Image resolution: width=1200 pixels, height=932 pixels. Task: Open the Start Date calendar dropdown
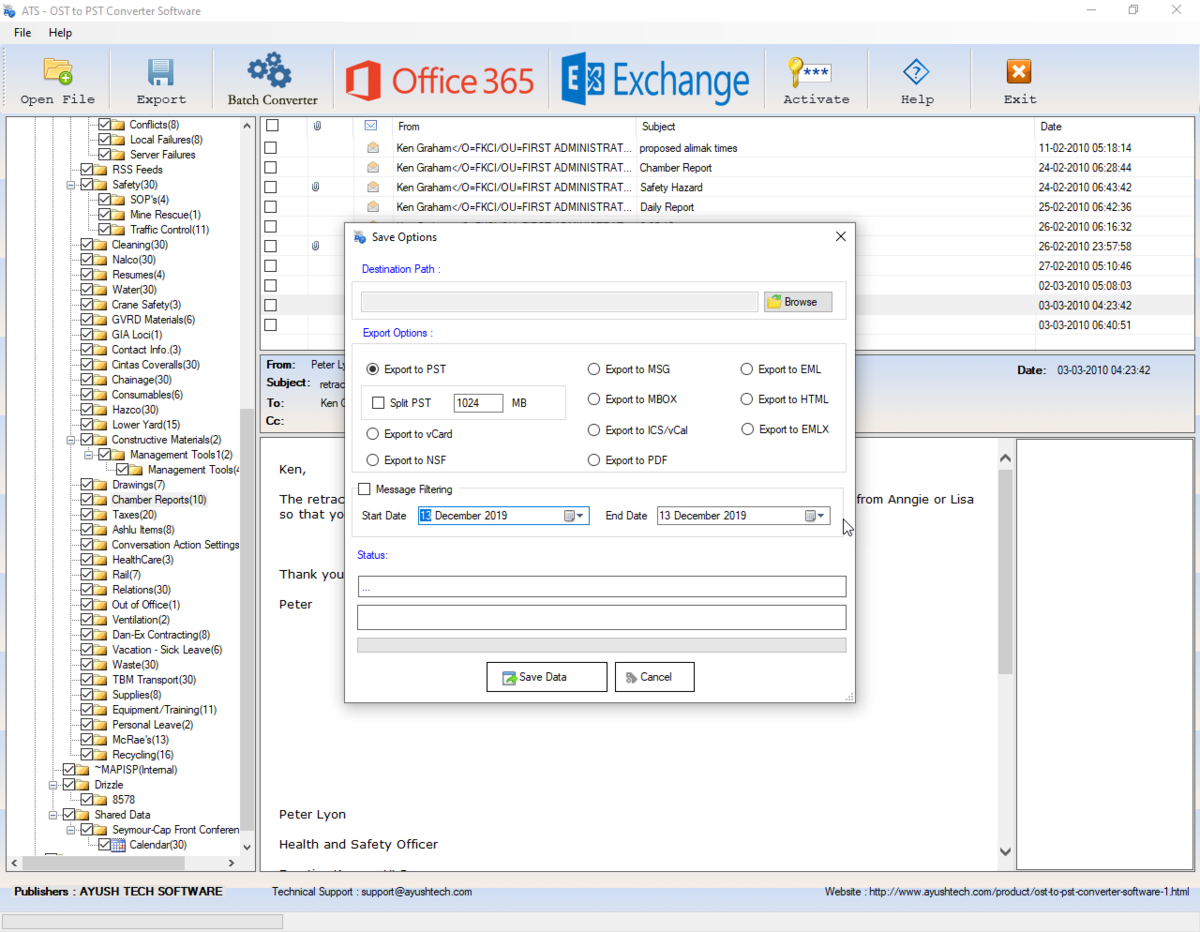click(x=578, y=515)
